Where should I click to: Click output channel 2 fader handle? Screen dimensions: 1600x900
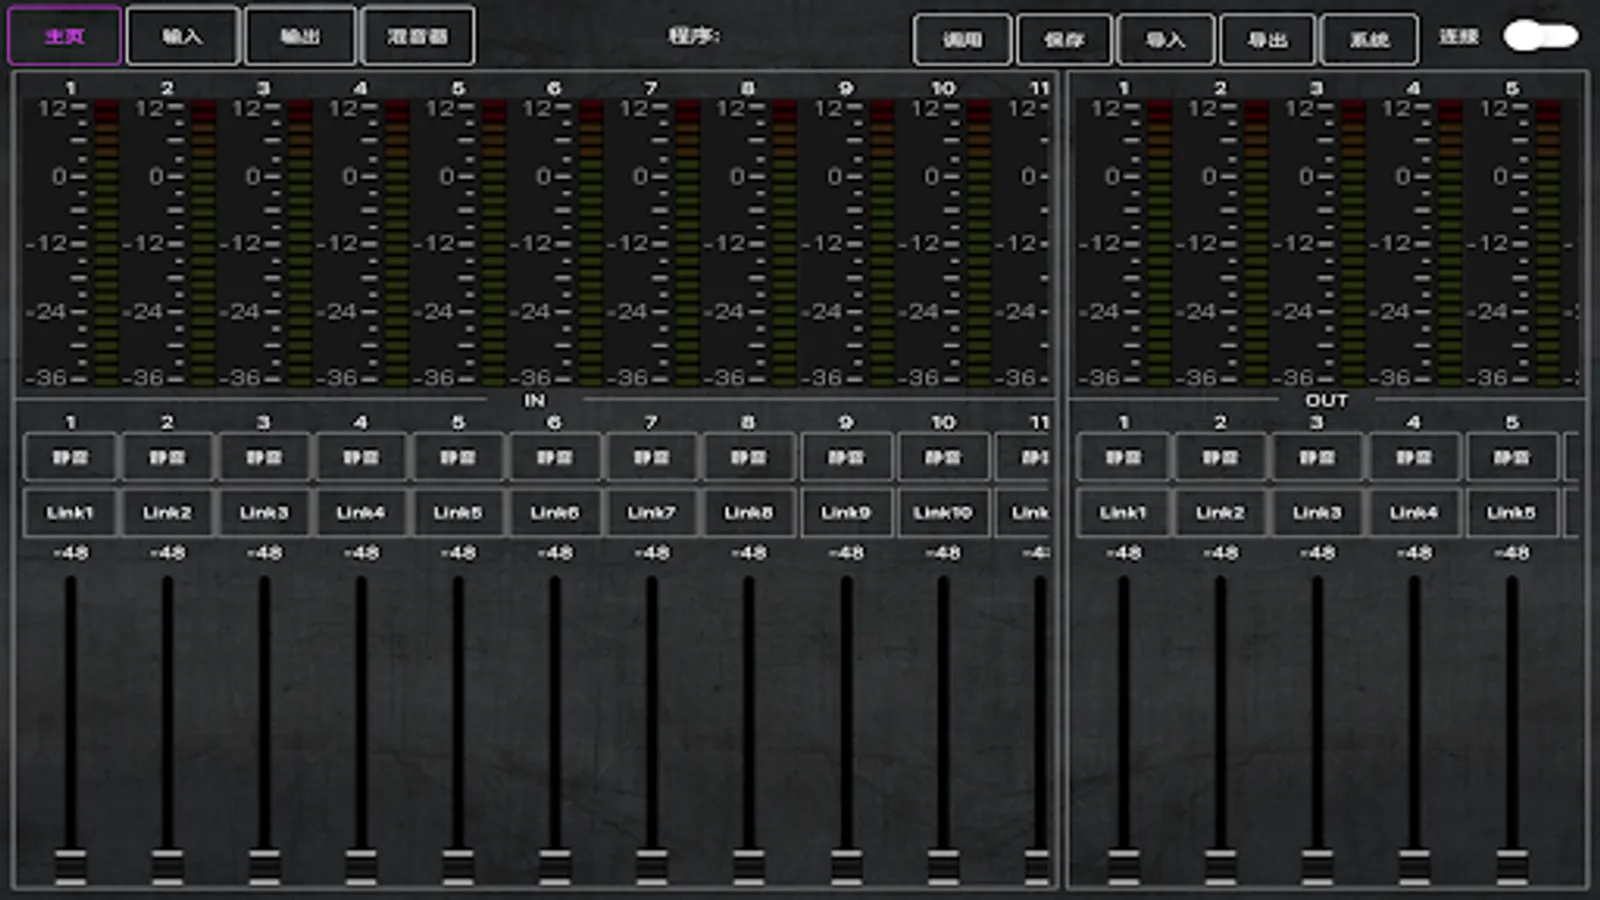(1220, 866)
